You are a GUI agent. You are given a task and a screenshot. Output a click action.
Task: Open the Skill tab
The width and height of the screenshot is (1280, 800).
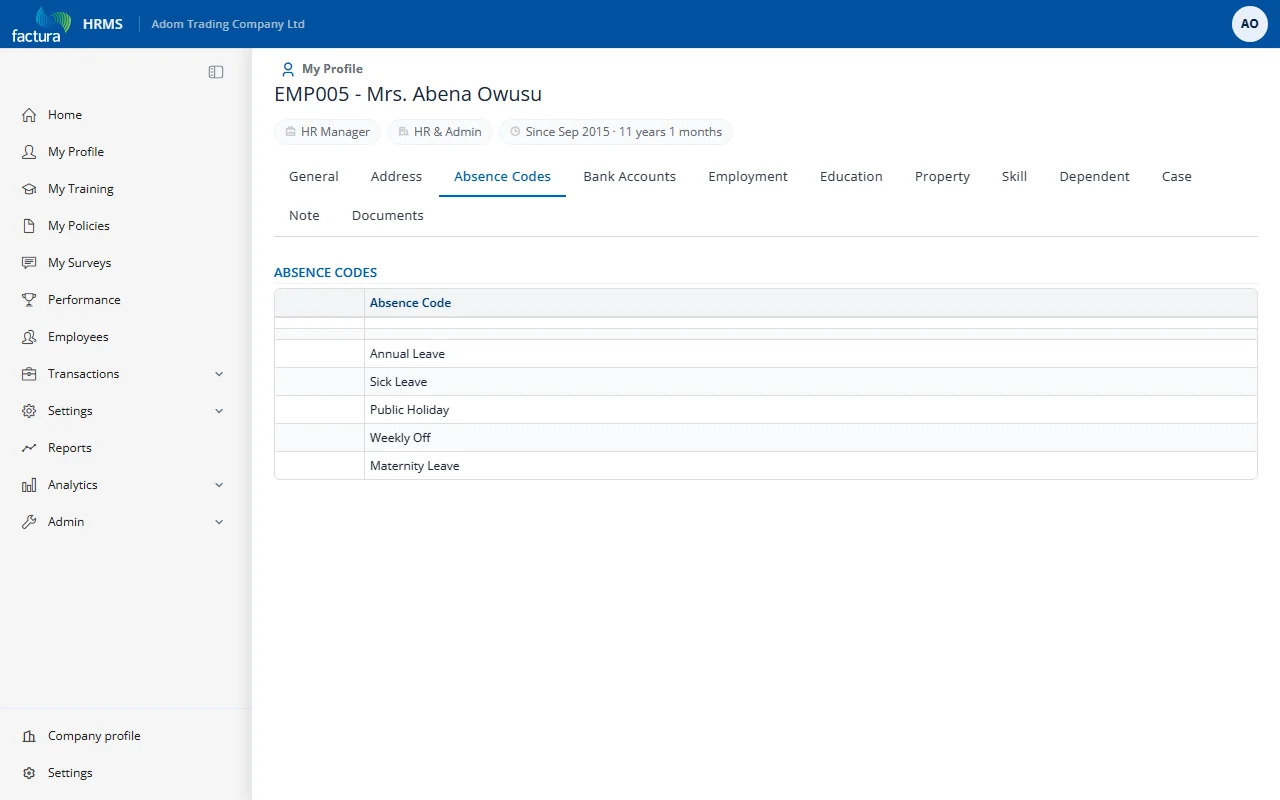click(1014, 177)
